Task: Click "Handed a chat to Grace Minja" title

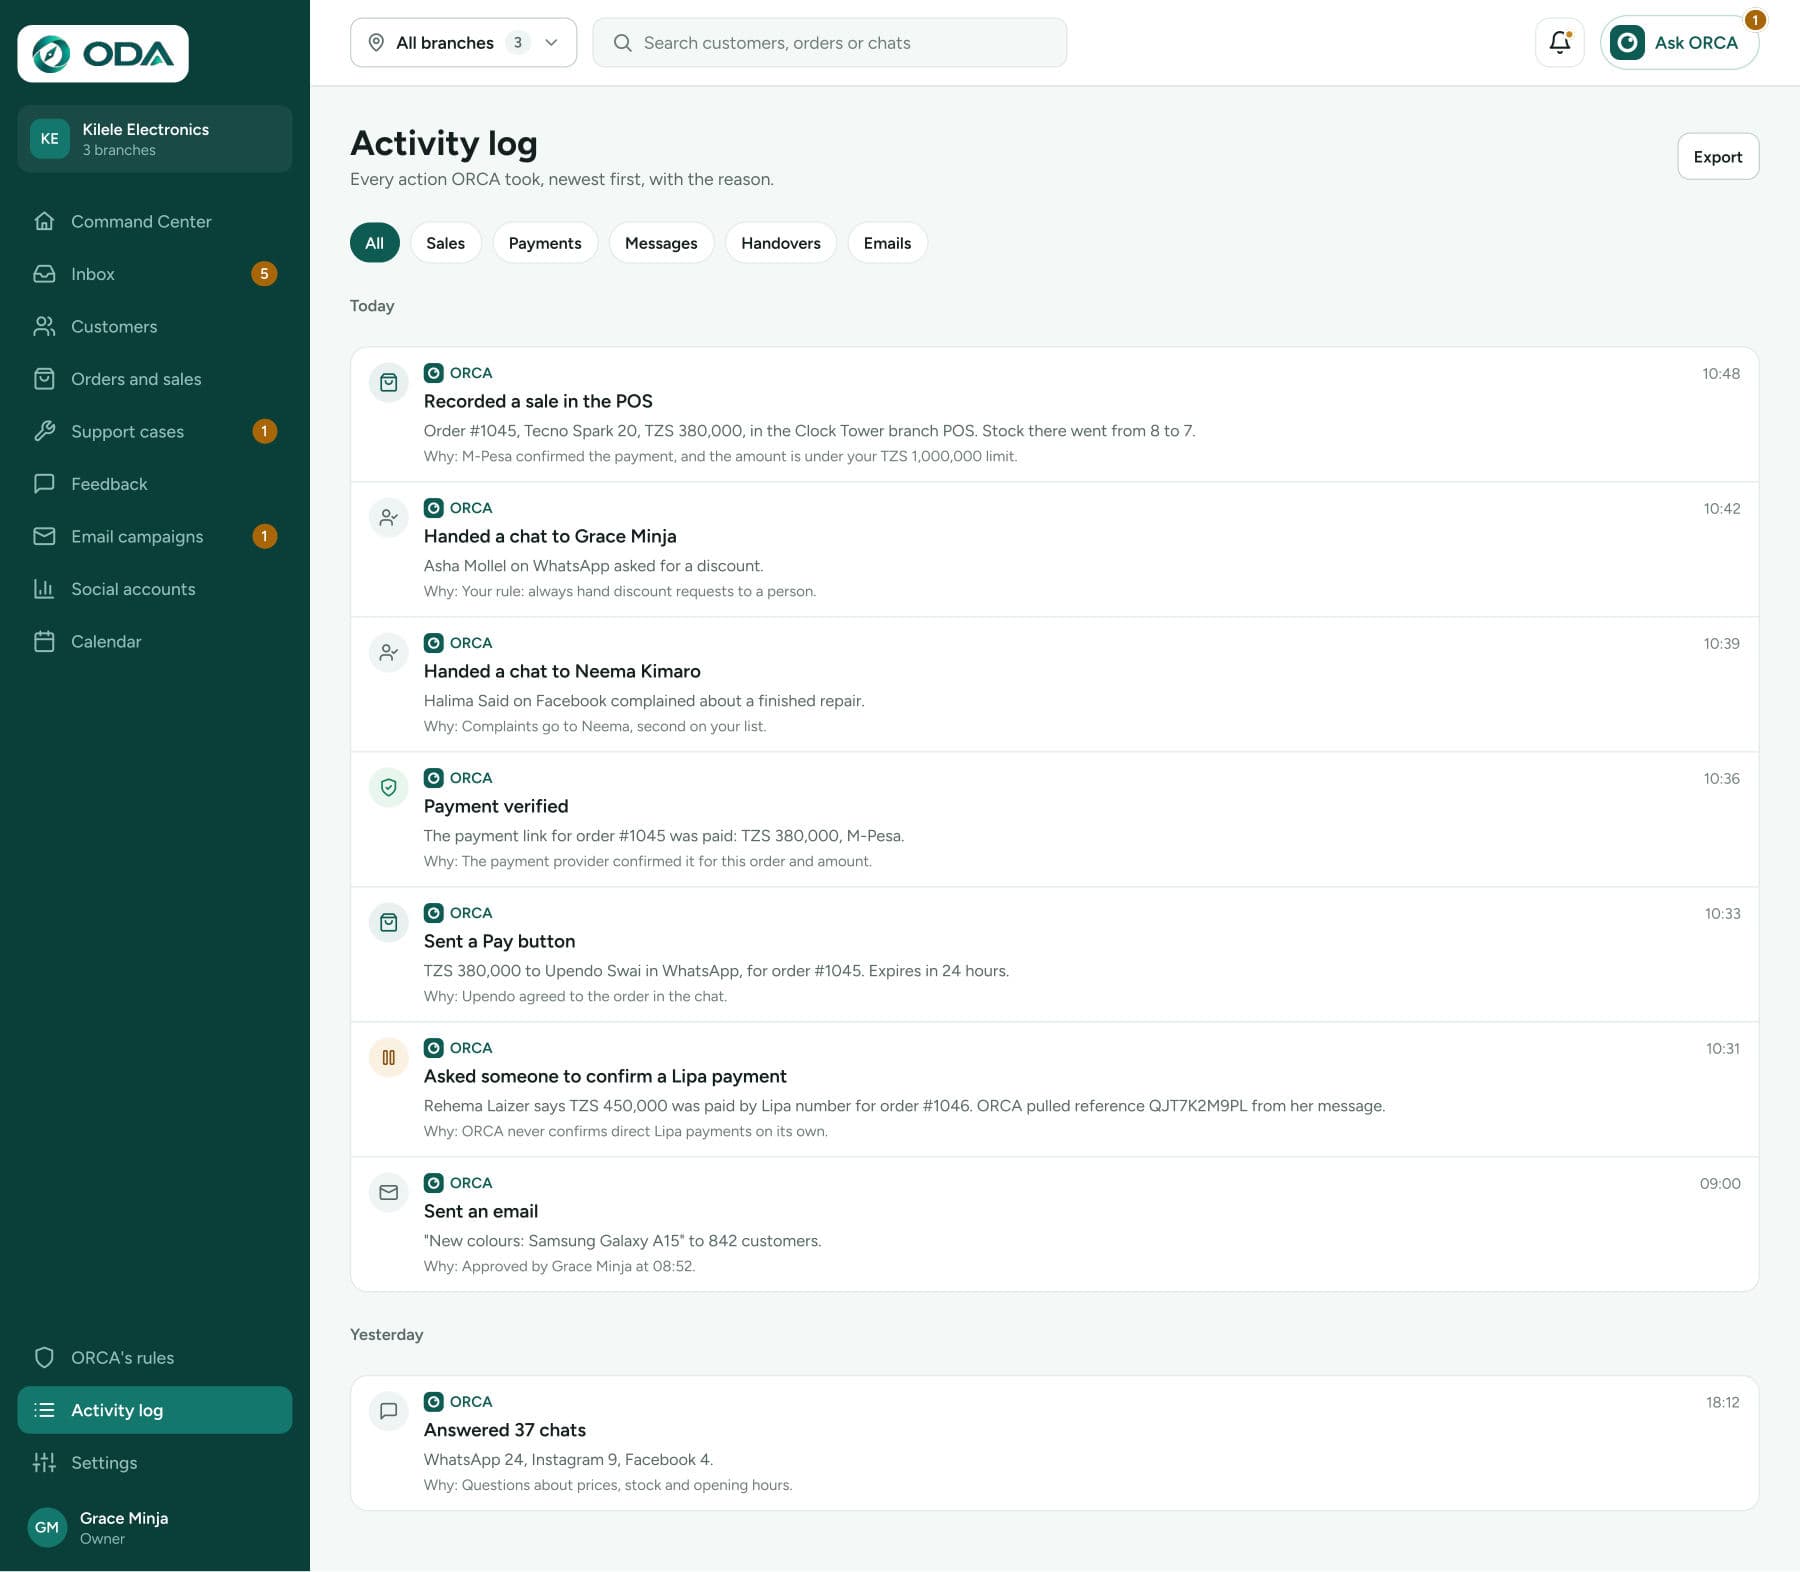Action: [x=550, y=536]
